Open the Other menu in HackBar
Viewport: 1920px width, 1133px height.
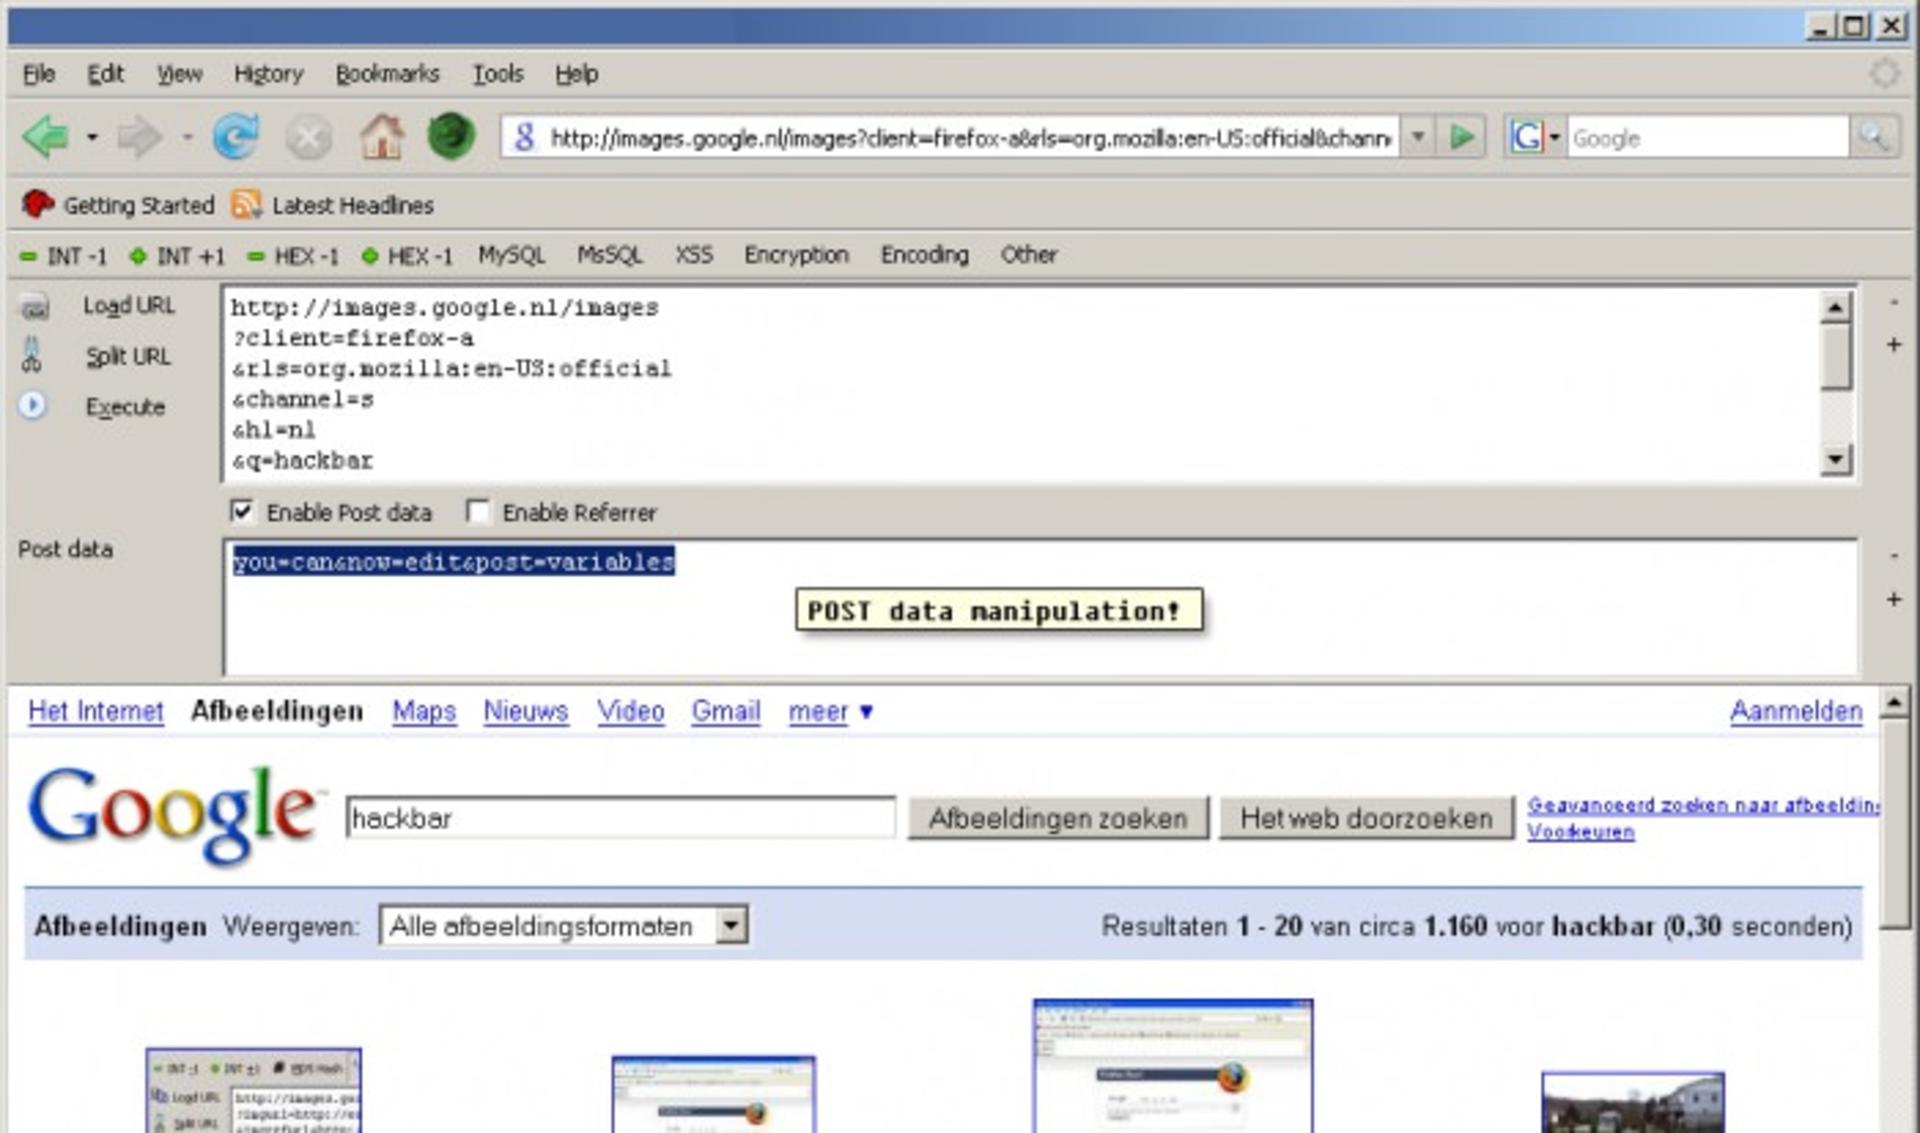point(1029,255)
